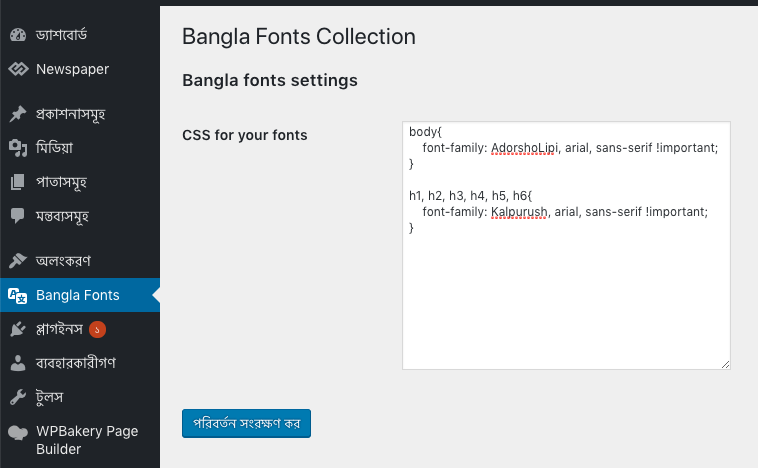This screenshot has width=758, height=468.
Task: Select the Bangla Fonts menu item
Action: coord(80,295)
